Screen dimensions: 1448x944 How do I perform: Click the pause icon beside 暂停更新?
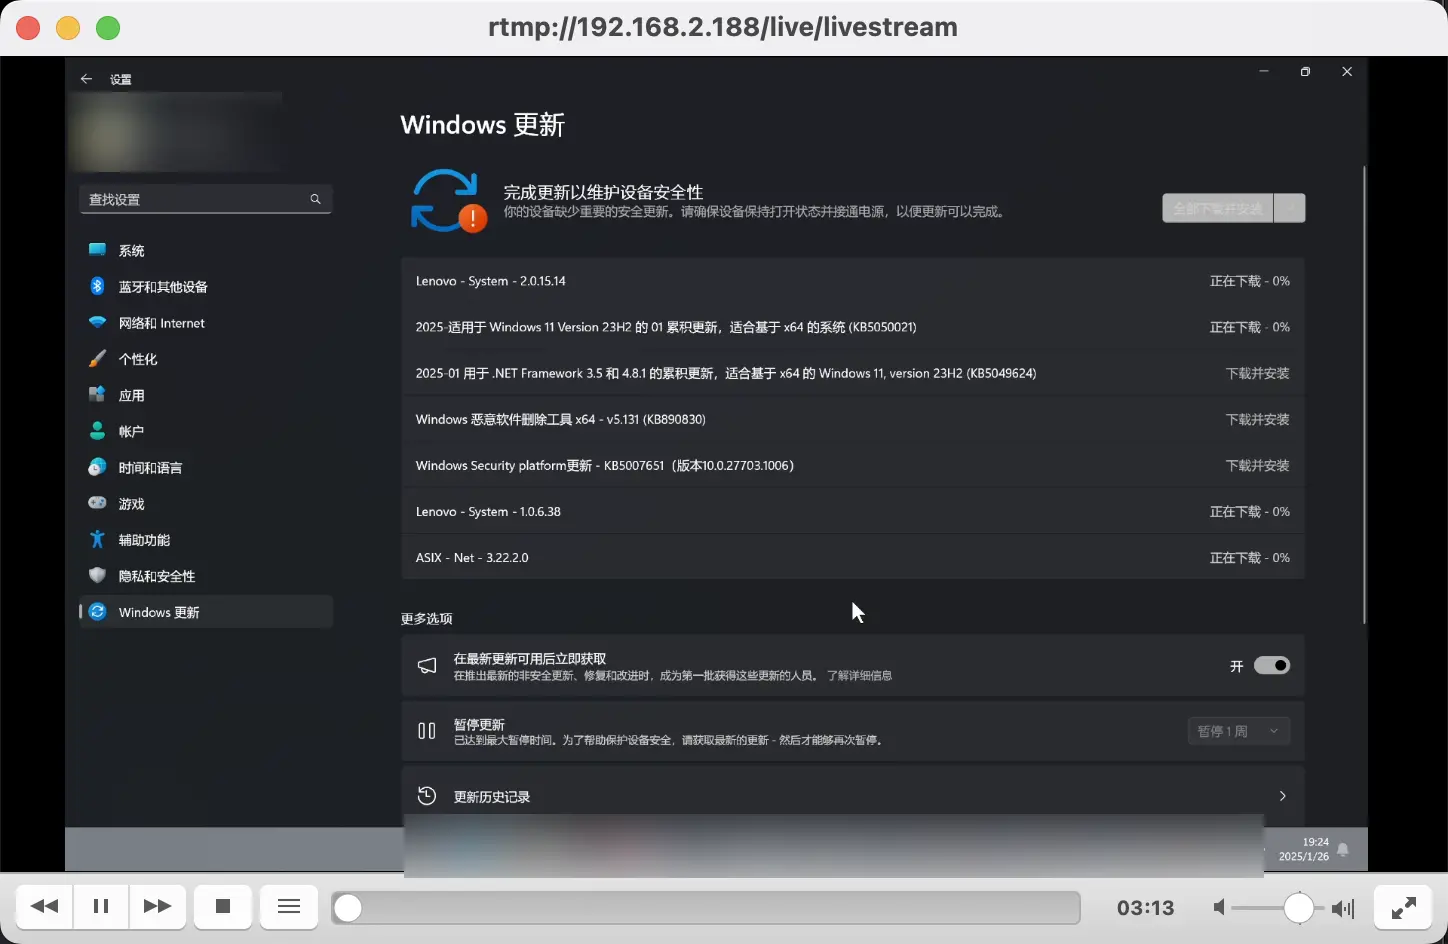pyautogui.click(x=427, y=731)
